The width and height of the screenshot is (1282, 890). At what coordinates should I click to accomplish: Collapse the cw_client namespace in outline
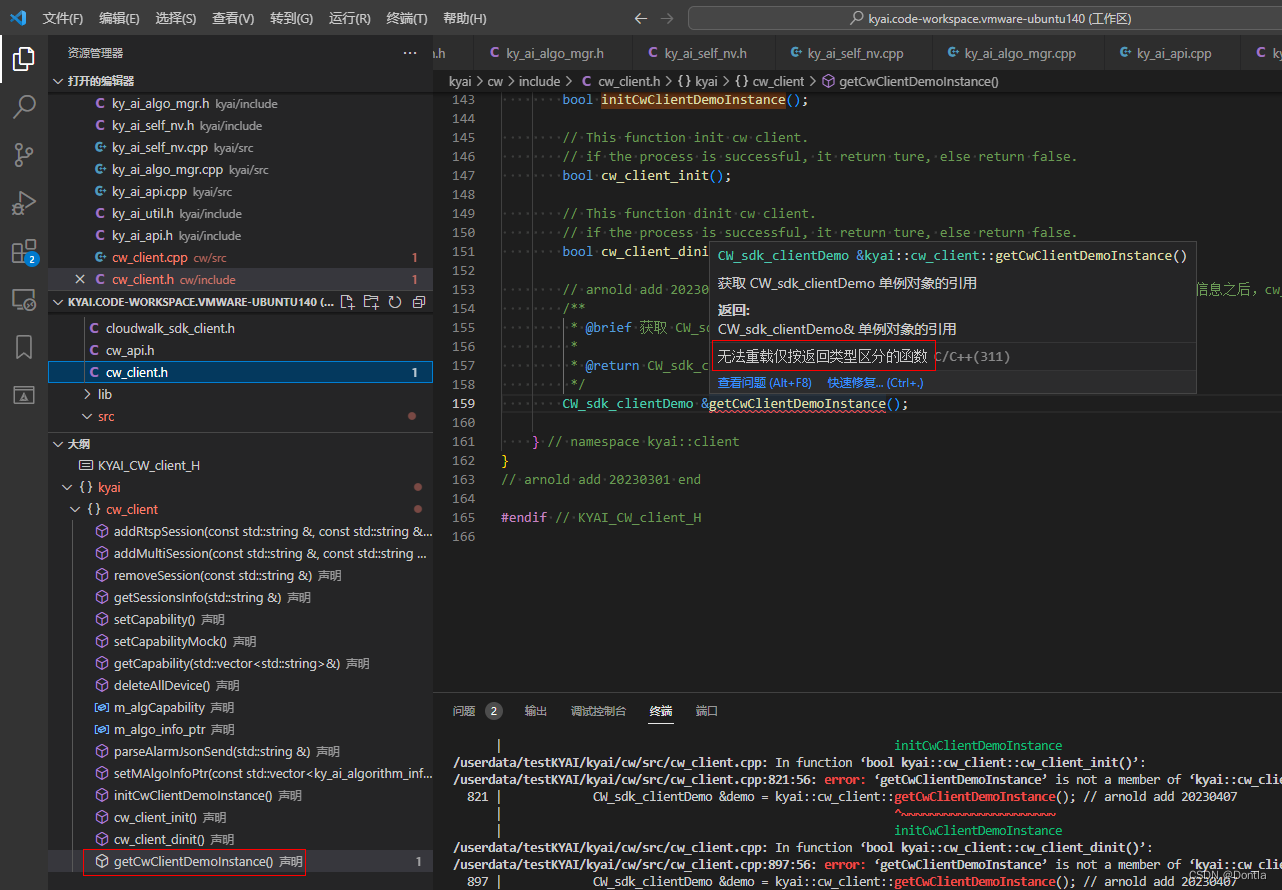pos(76,510)
